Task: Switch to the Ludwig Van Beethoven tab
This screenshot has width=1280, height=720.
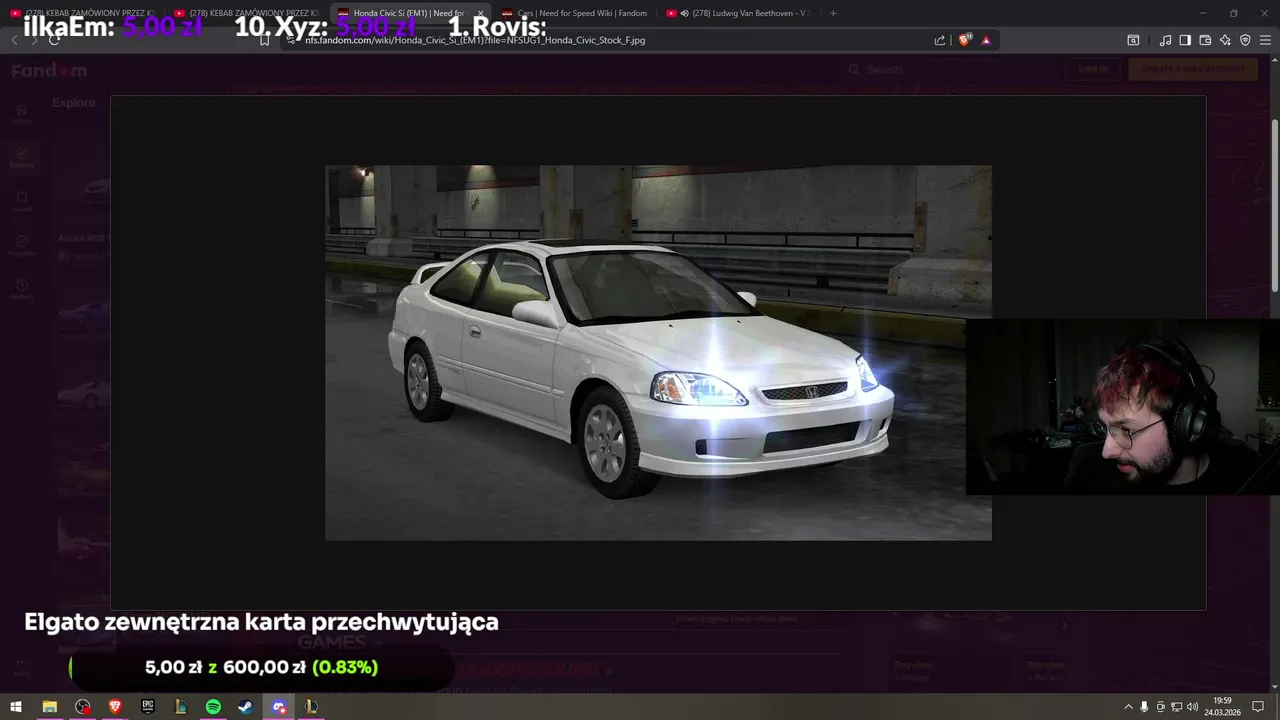Action: (738, 13)
